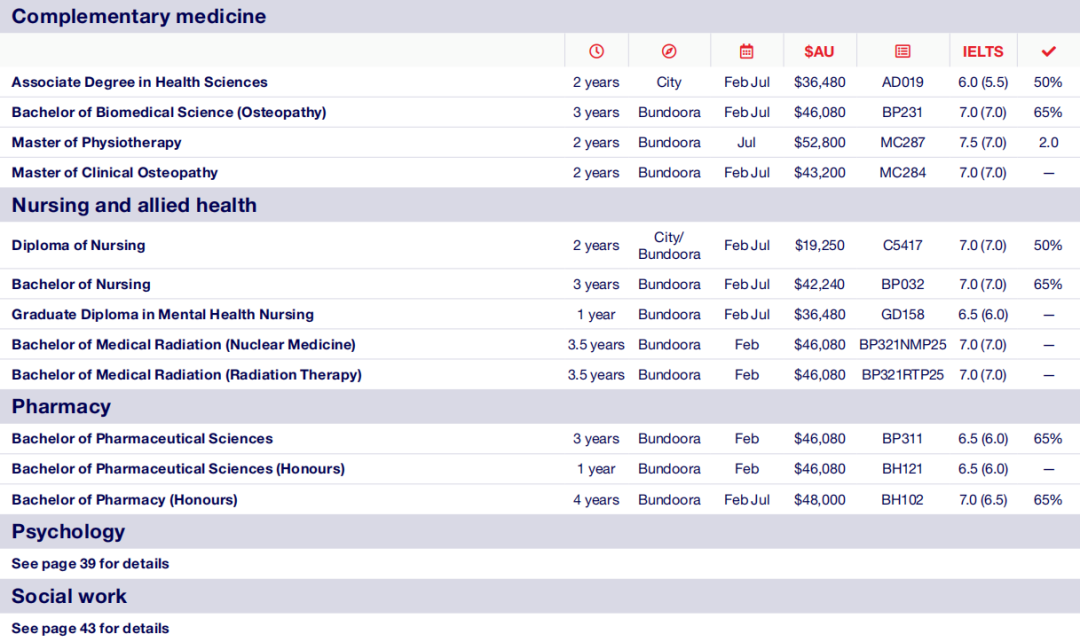Image resolution: width=1080 pixels, height=642 pixels.
Task: Click program code BP231
Action: point(902,112)
